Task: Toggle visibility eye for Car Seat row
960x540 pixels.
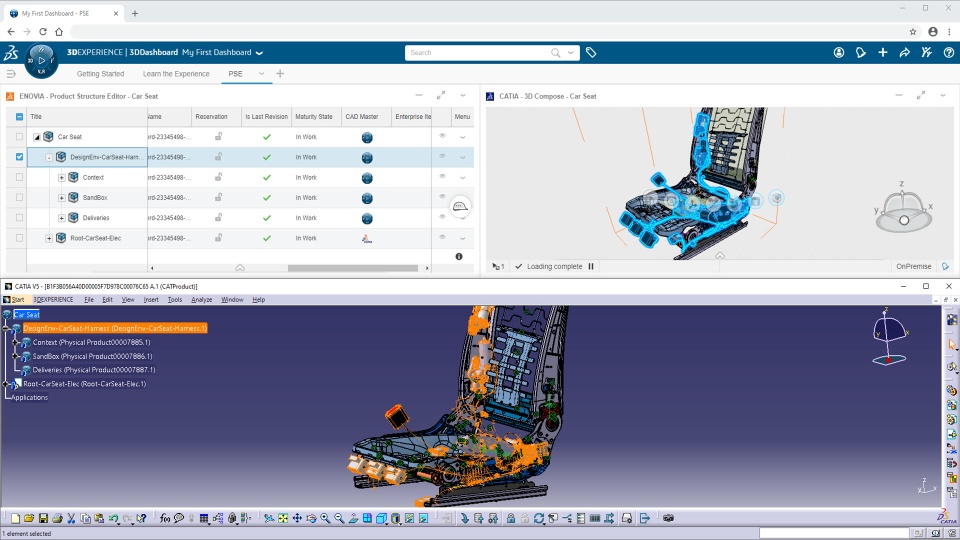Action: pos(442,136)
